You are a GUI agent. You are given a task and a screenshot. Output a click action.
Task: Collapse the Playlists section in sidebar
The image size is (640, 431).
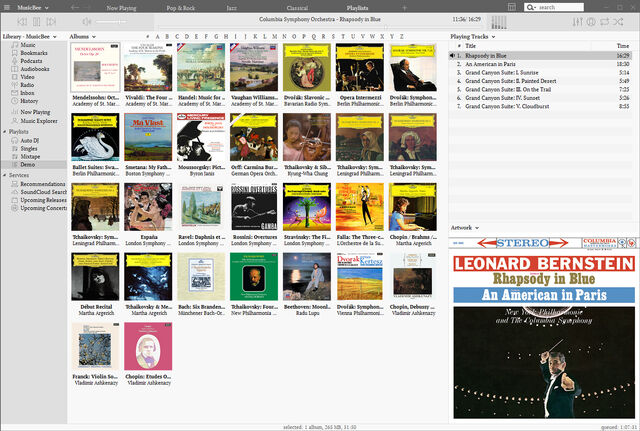pyautogui.click(x=4, y=132)
